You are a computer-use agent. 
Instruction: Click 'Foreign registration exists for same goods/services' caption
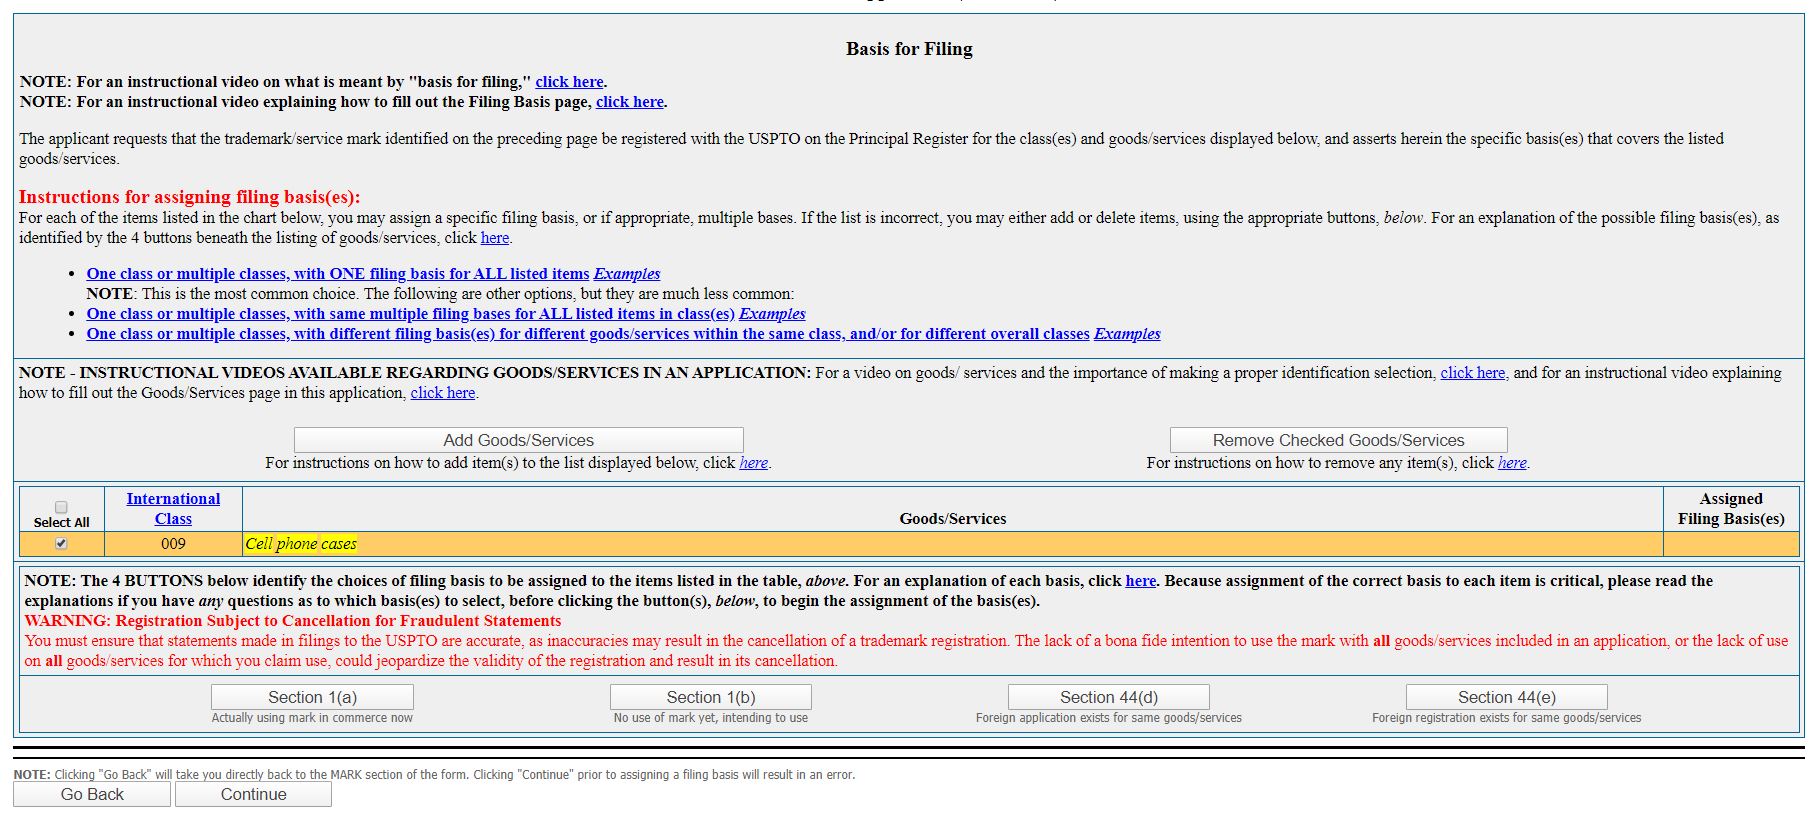pos(1507,718)
